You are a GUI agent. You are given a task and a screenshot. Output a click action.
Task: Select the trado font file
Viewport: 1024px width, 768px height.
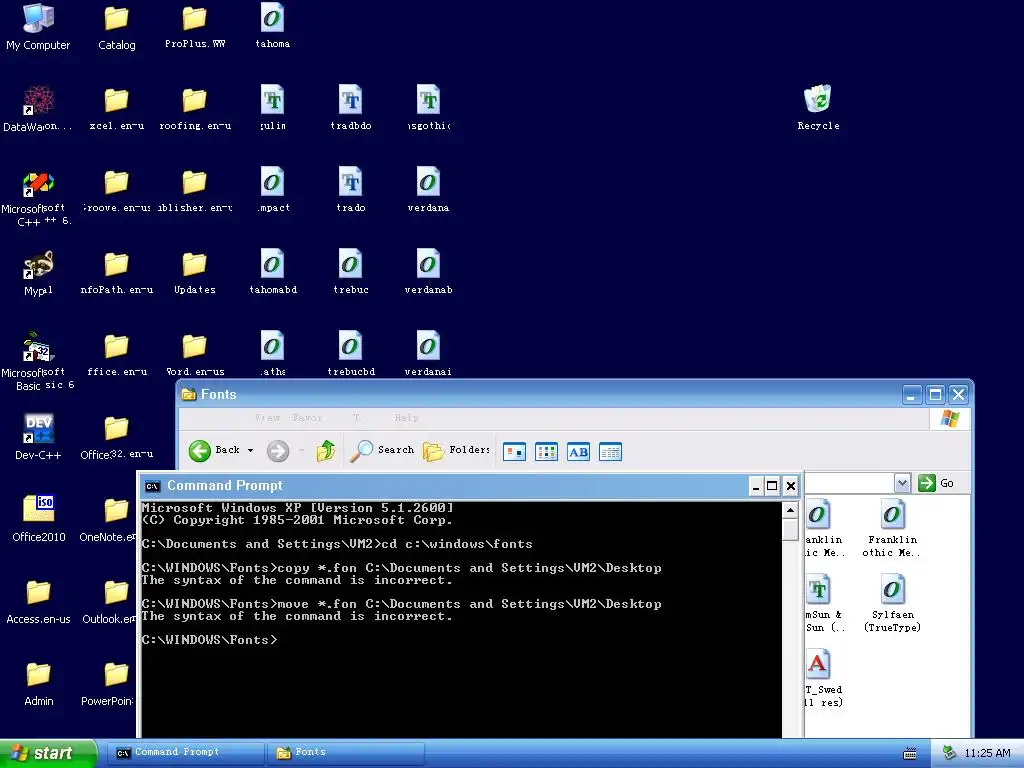pyautogui.click(x=350, y=190)
